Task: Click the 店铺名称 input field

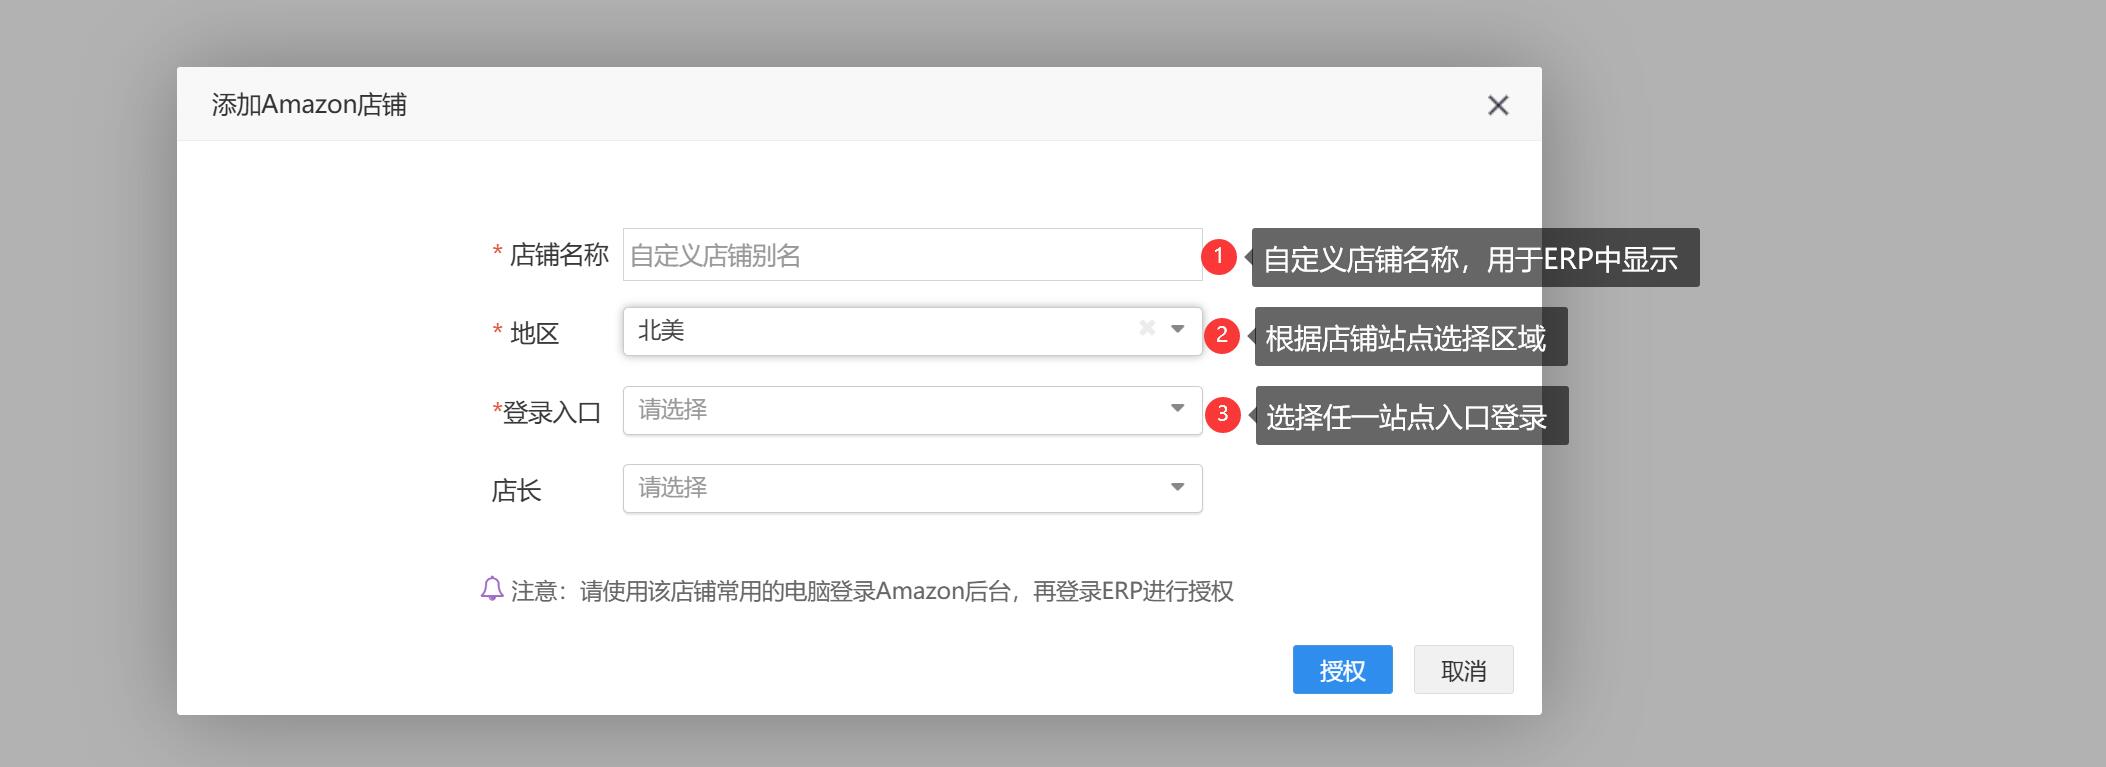Action: pyautogui.click(x=911, y=255)
